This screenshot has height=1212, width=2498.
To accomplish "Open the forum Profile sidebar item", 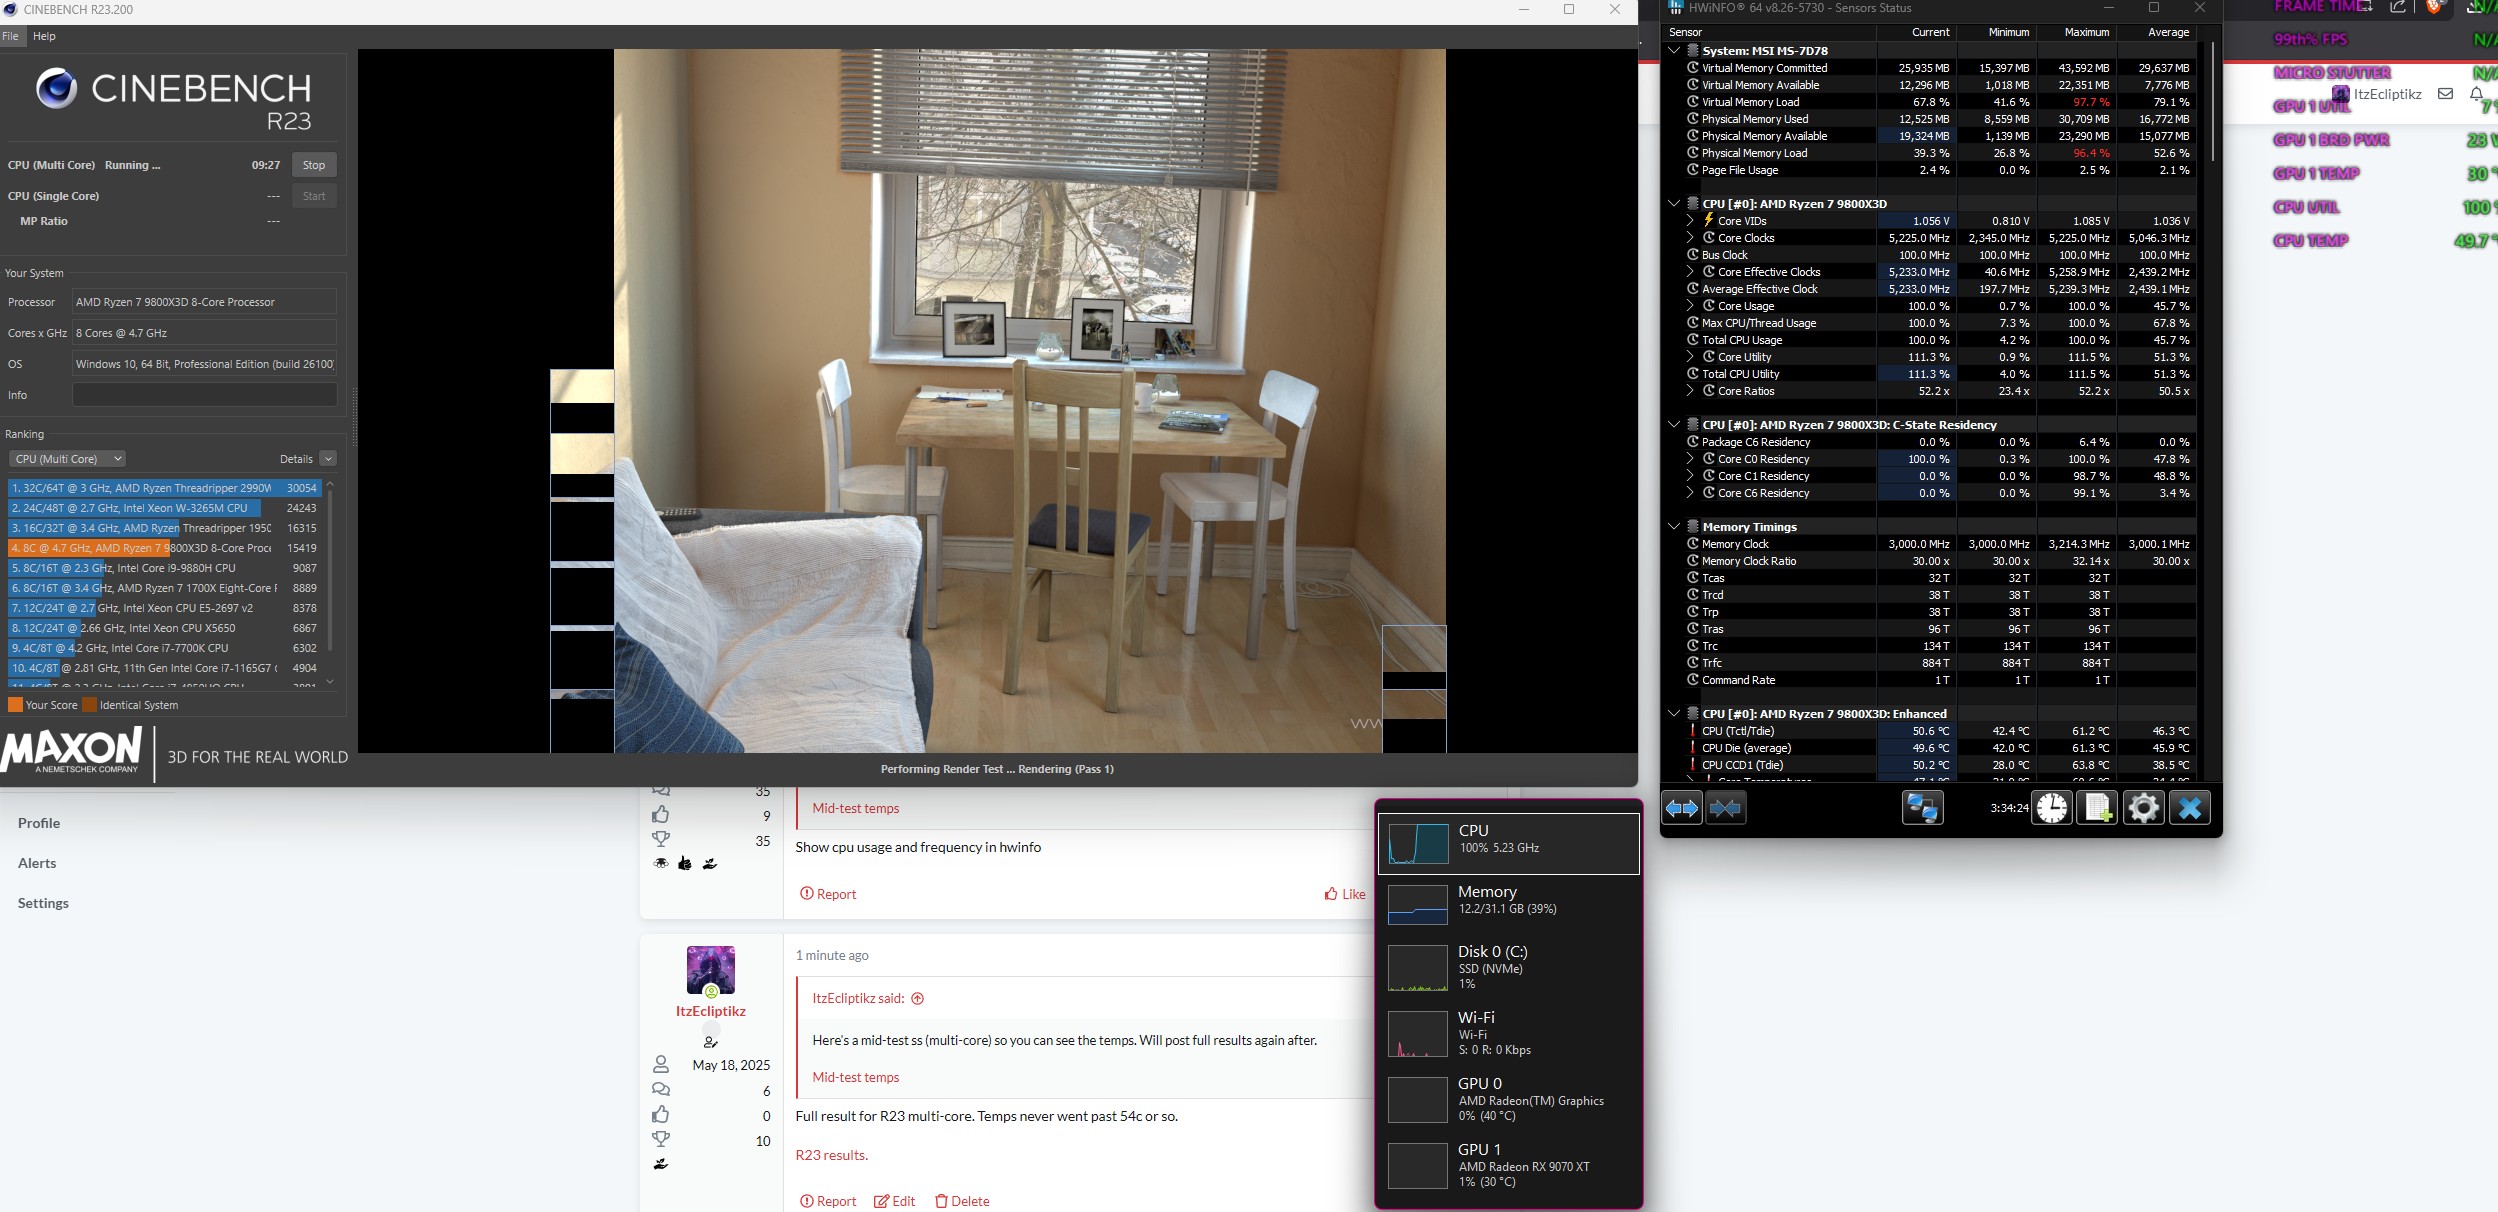I will [x=39, y=823].
